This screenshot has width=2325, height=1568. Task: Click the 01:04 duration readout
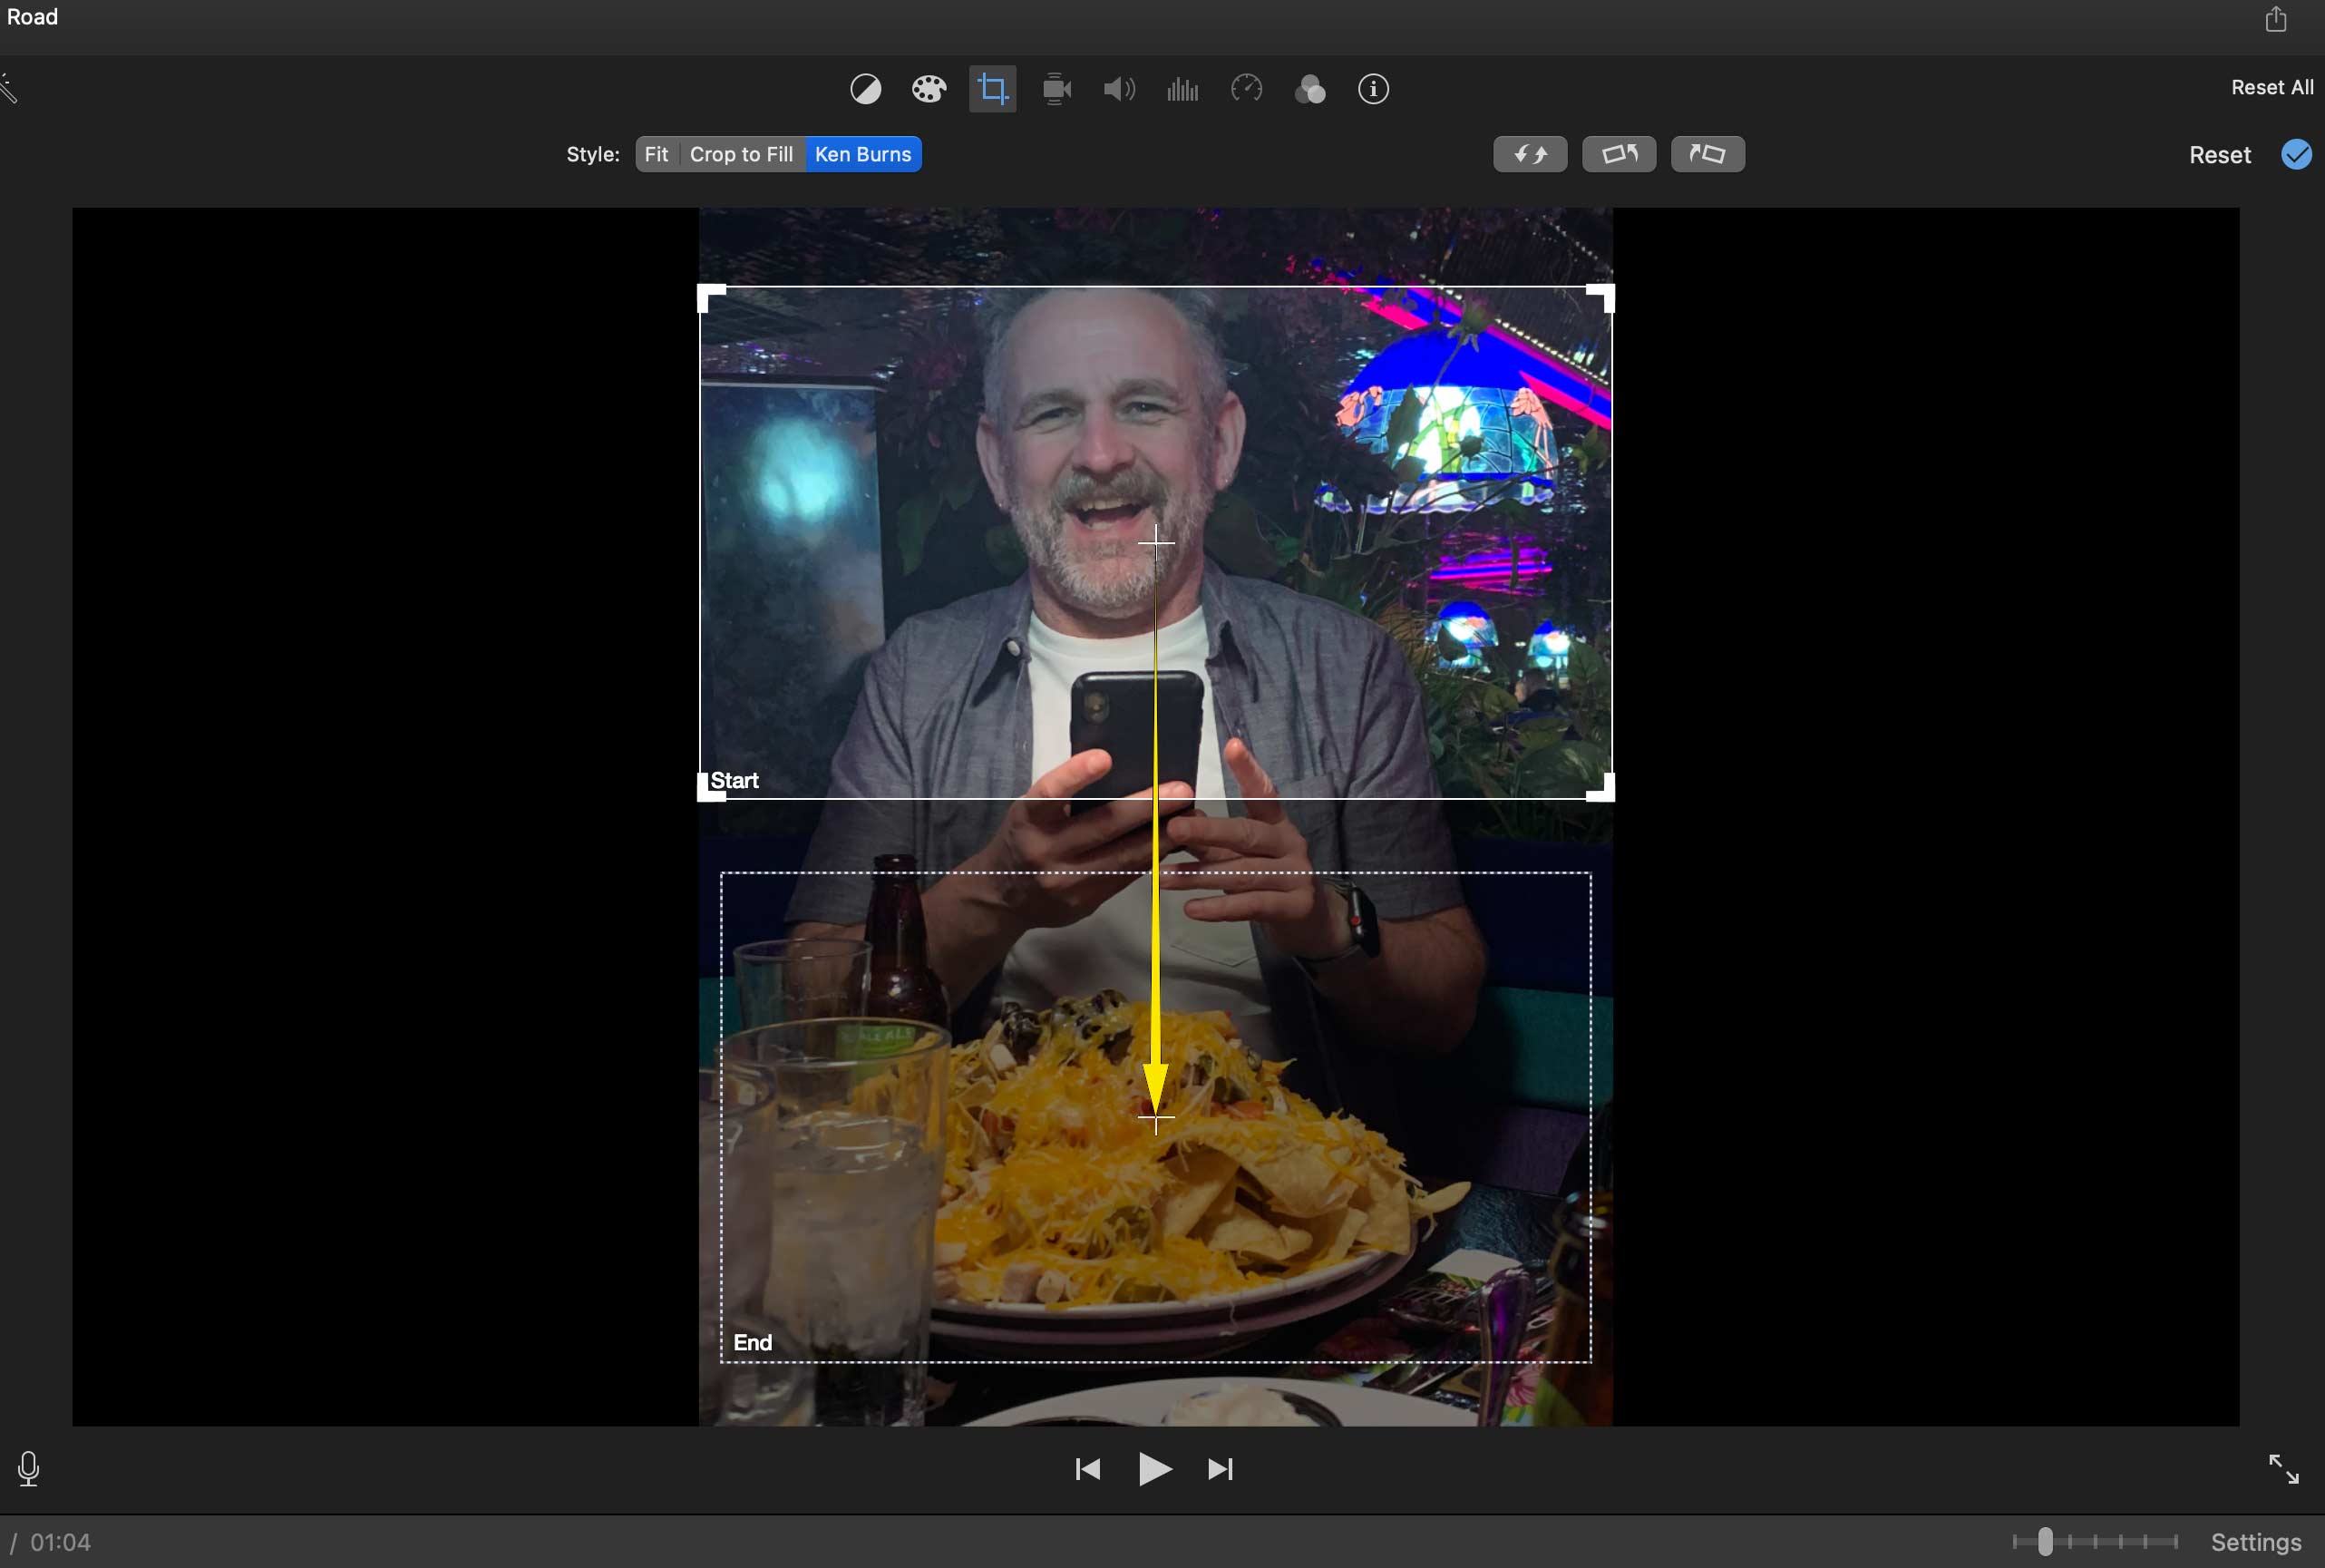point(60,1542)
